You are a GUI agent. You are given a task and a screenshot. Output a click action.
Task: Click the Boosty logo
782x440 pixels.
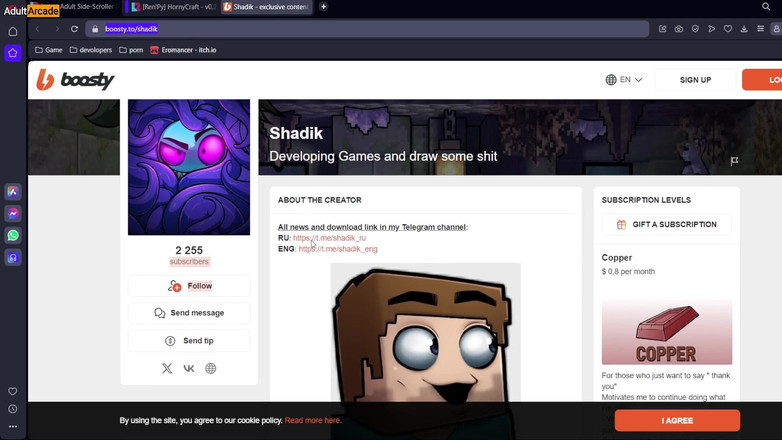point(75,80)
